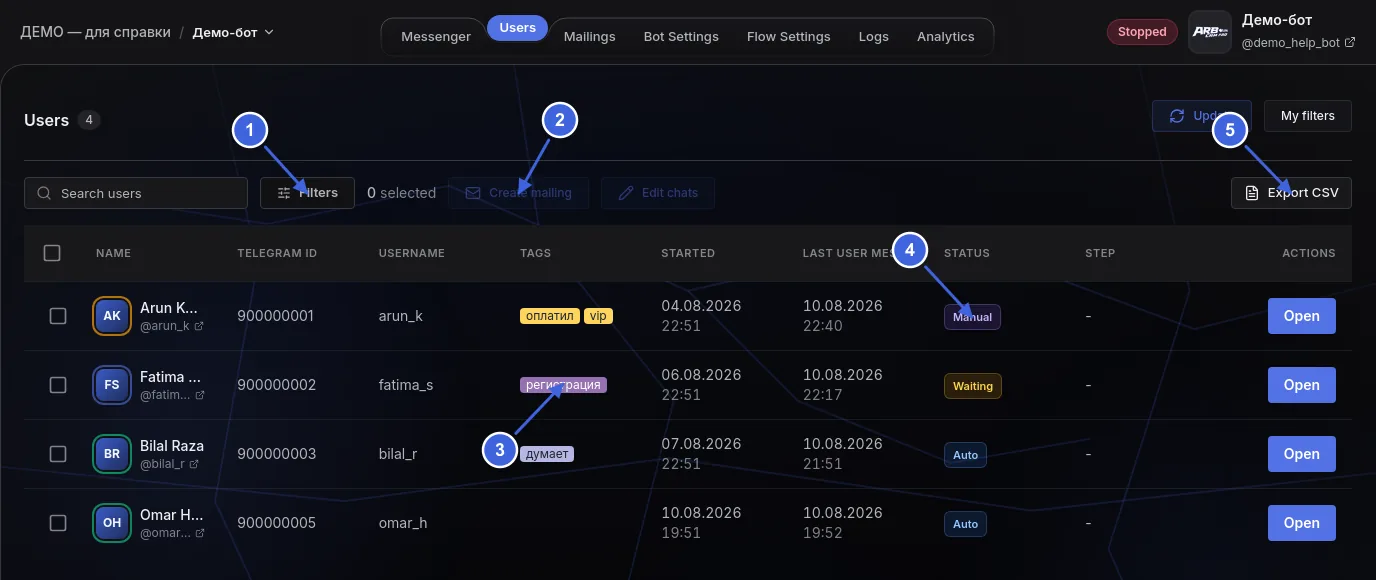Switch to the Messenger tab
Image resolution: width=1376 pixels, height=580 pixels.
436,37
